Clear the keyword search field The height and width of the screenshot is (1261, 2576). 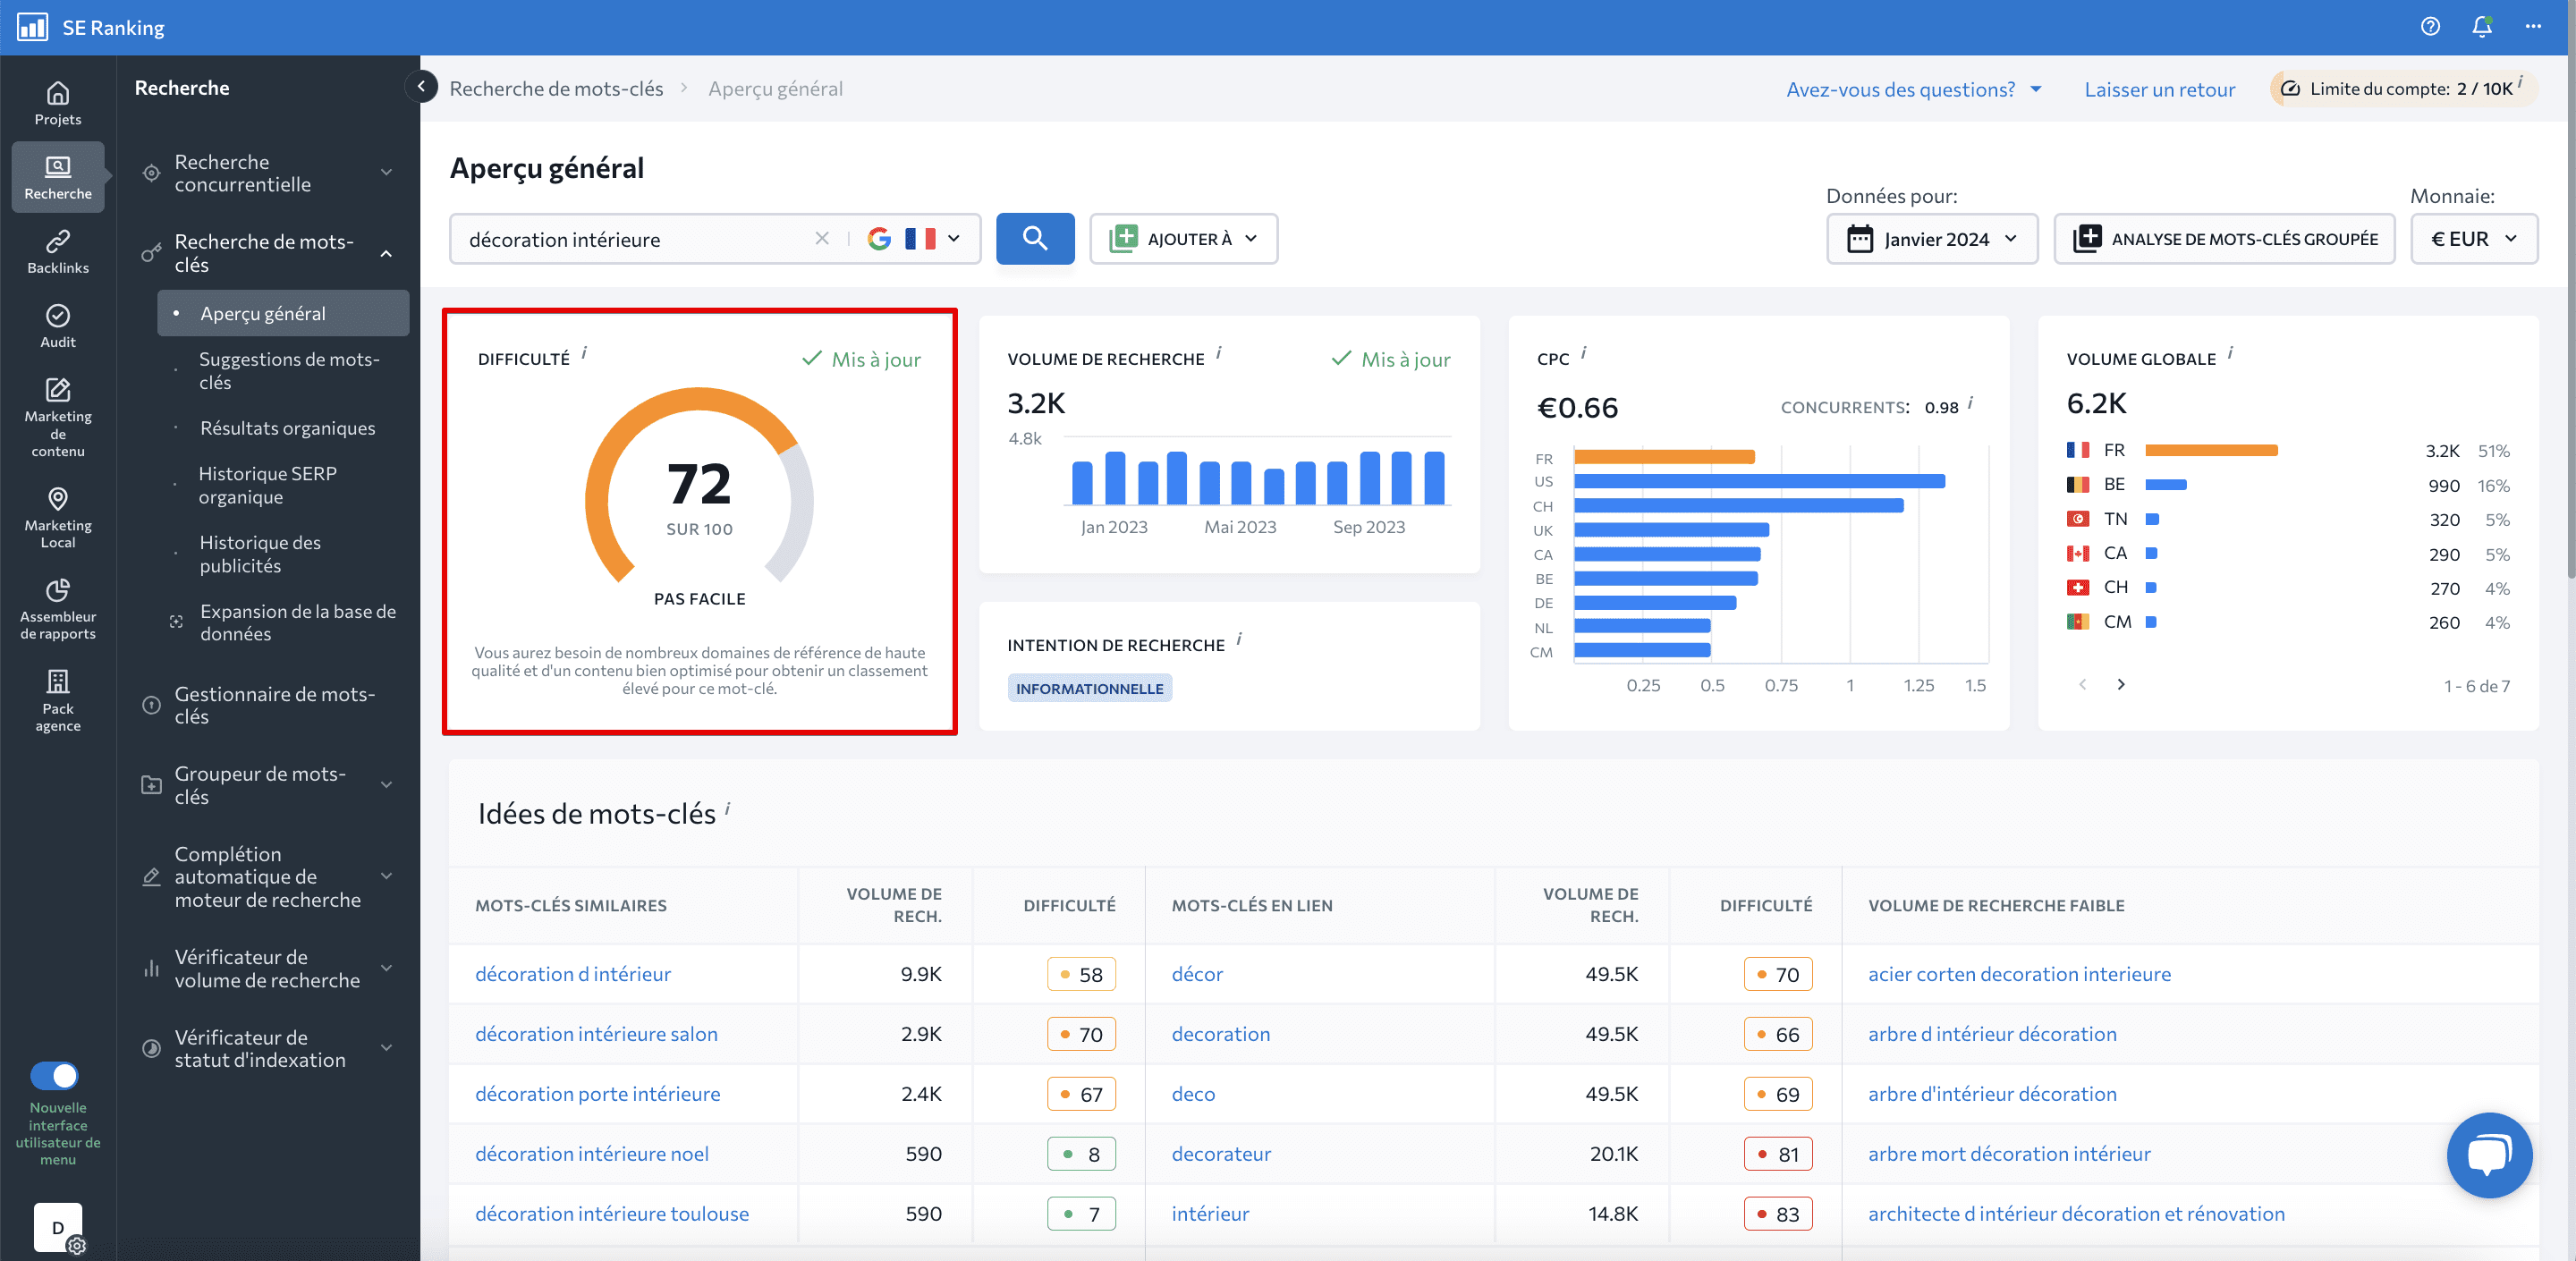[822, 238]
